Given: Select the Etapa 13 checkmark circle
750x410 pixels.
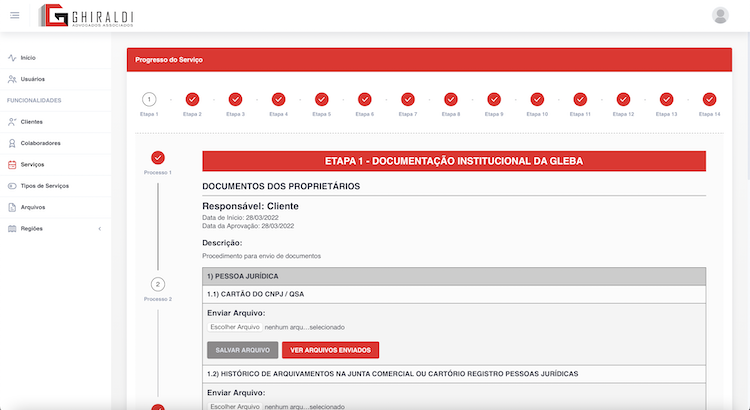Looking at the screenshot, I should (x=666, y=100).
